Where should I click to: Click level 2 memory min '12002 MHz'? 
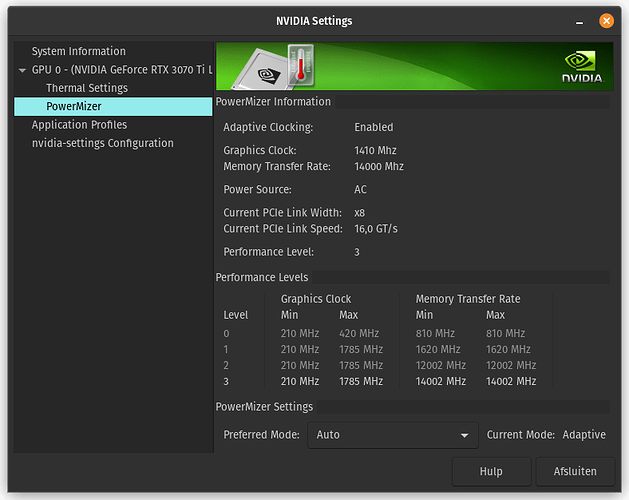pyautogui.click(x=441, y=366)
